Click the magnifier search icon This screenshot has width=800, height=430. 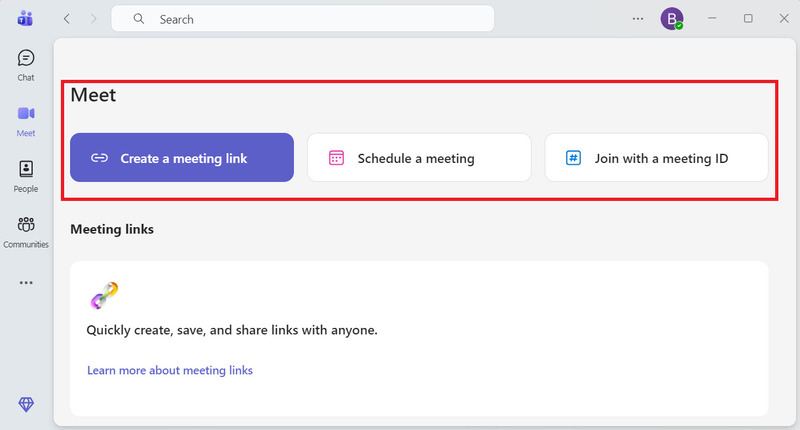tap(139, 19)
